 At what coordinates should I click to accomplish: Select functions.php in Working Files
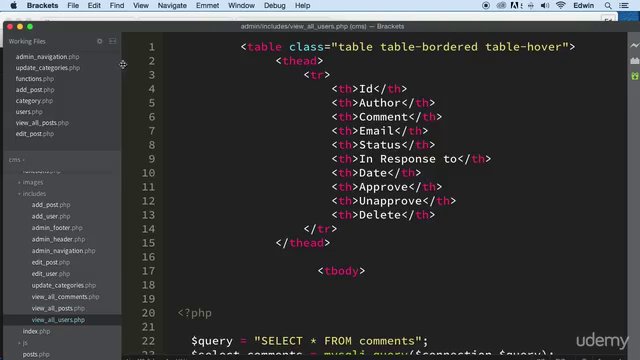(35, 79)
